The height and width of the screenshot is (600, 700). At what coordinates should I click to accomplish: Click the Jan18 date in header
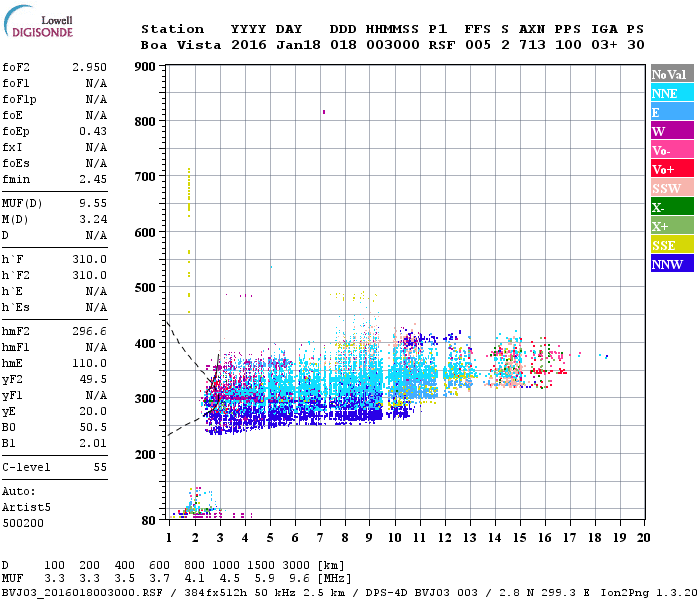click(298, 45)
